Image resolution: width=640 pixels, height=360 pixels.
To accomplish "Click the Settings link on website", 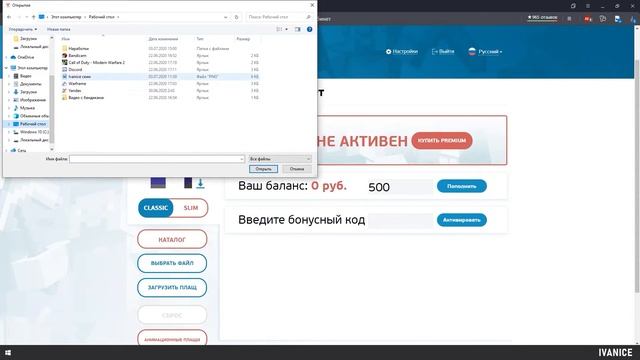I will click(402, 51).
